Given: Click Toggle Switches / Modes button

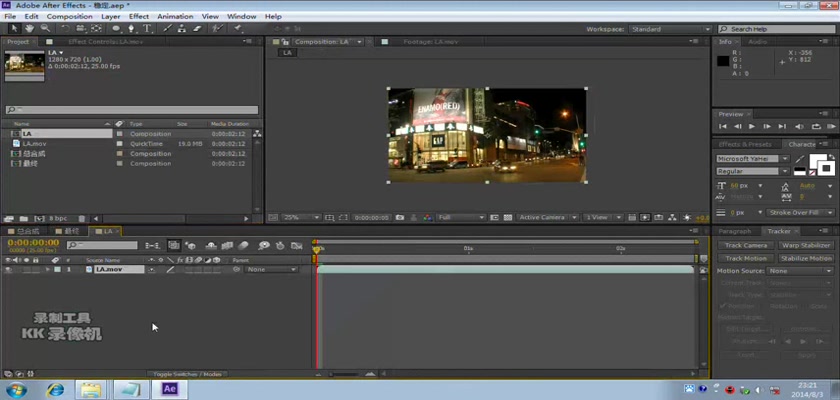Looking at the screenshot, I should [x=188, y=374].
